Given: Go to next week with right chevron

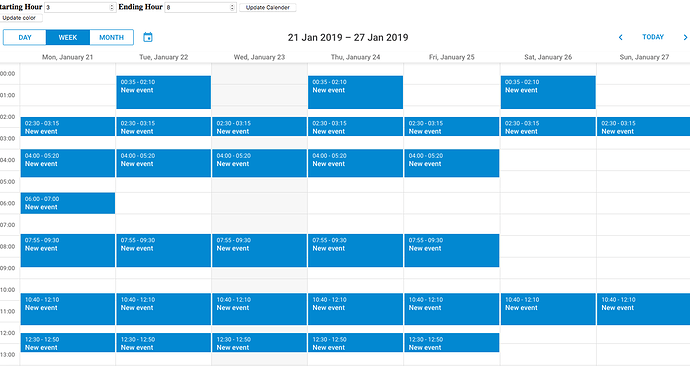Looking at the screenshot, I should pyautogui.click(x=685, y=37).
